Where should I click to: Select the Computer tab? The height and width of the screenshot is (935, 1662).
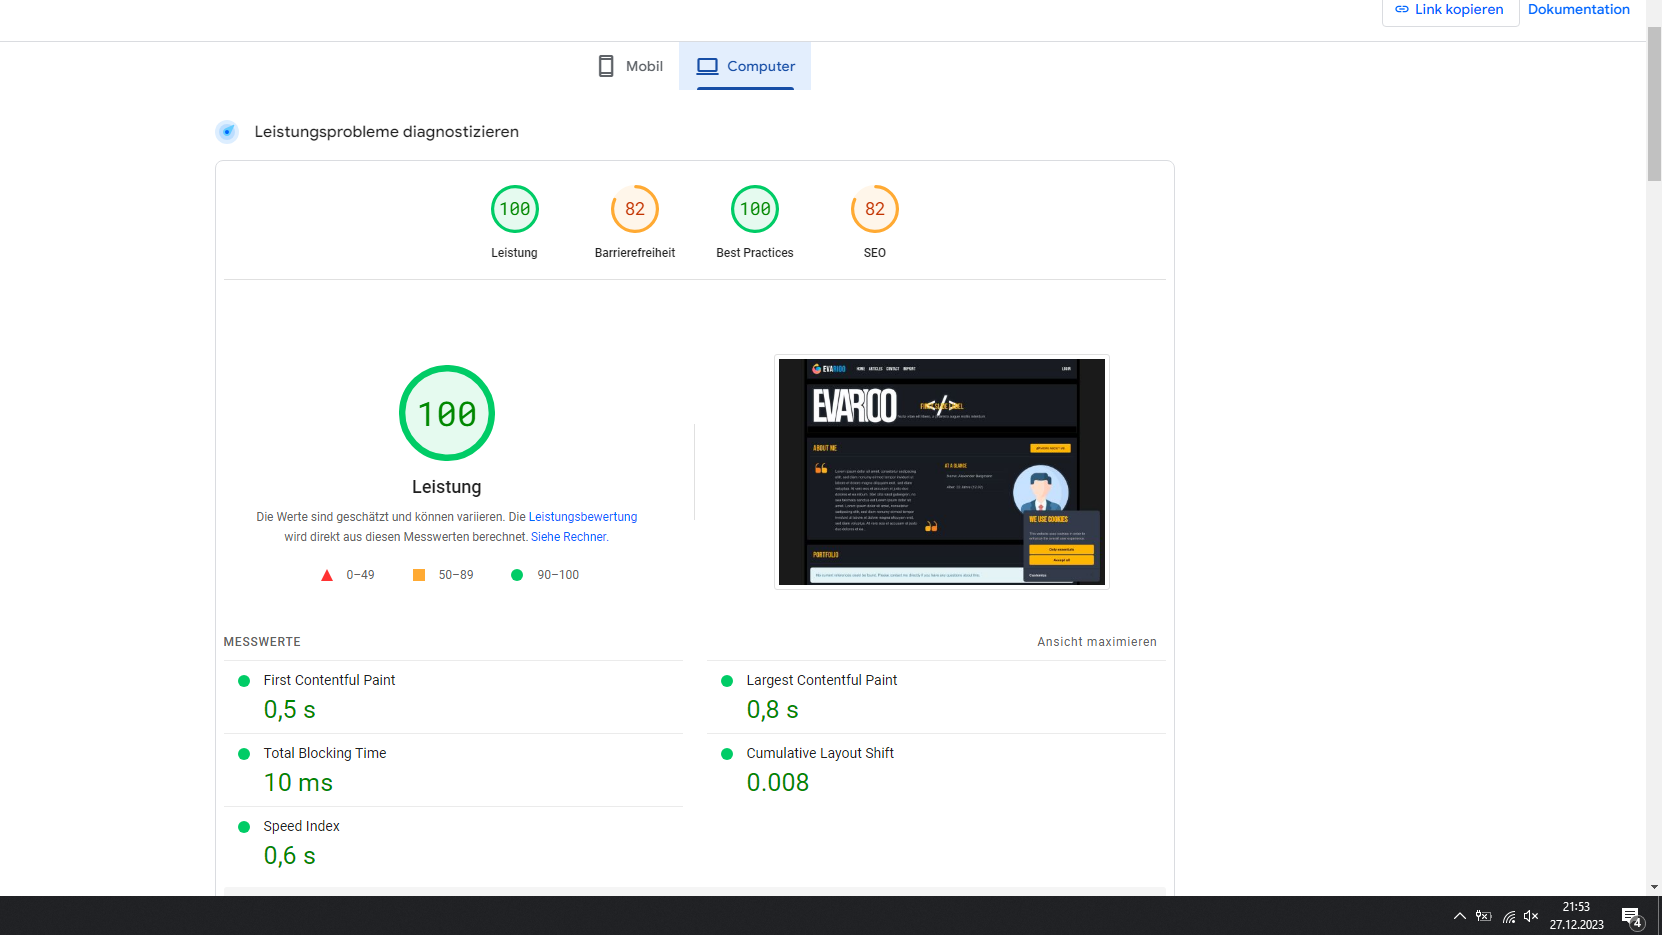pos(745,66)
